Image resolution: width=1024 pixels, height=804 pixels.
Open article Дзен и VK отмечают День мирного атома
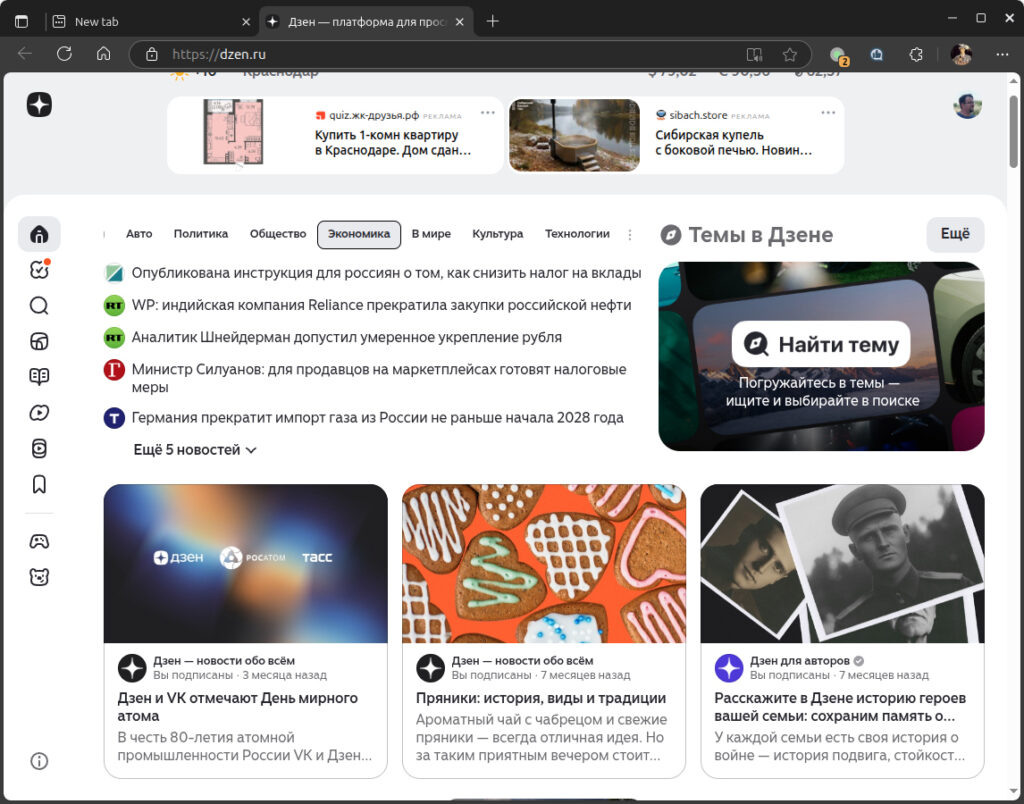pos(238,707)
